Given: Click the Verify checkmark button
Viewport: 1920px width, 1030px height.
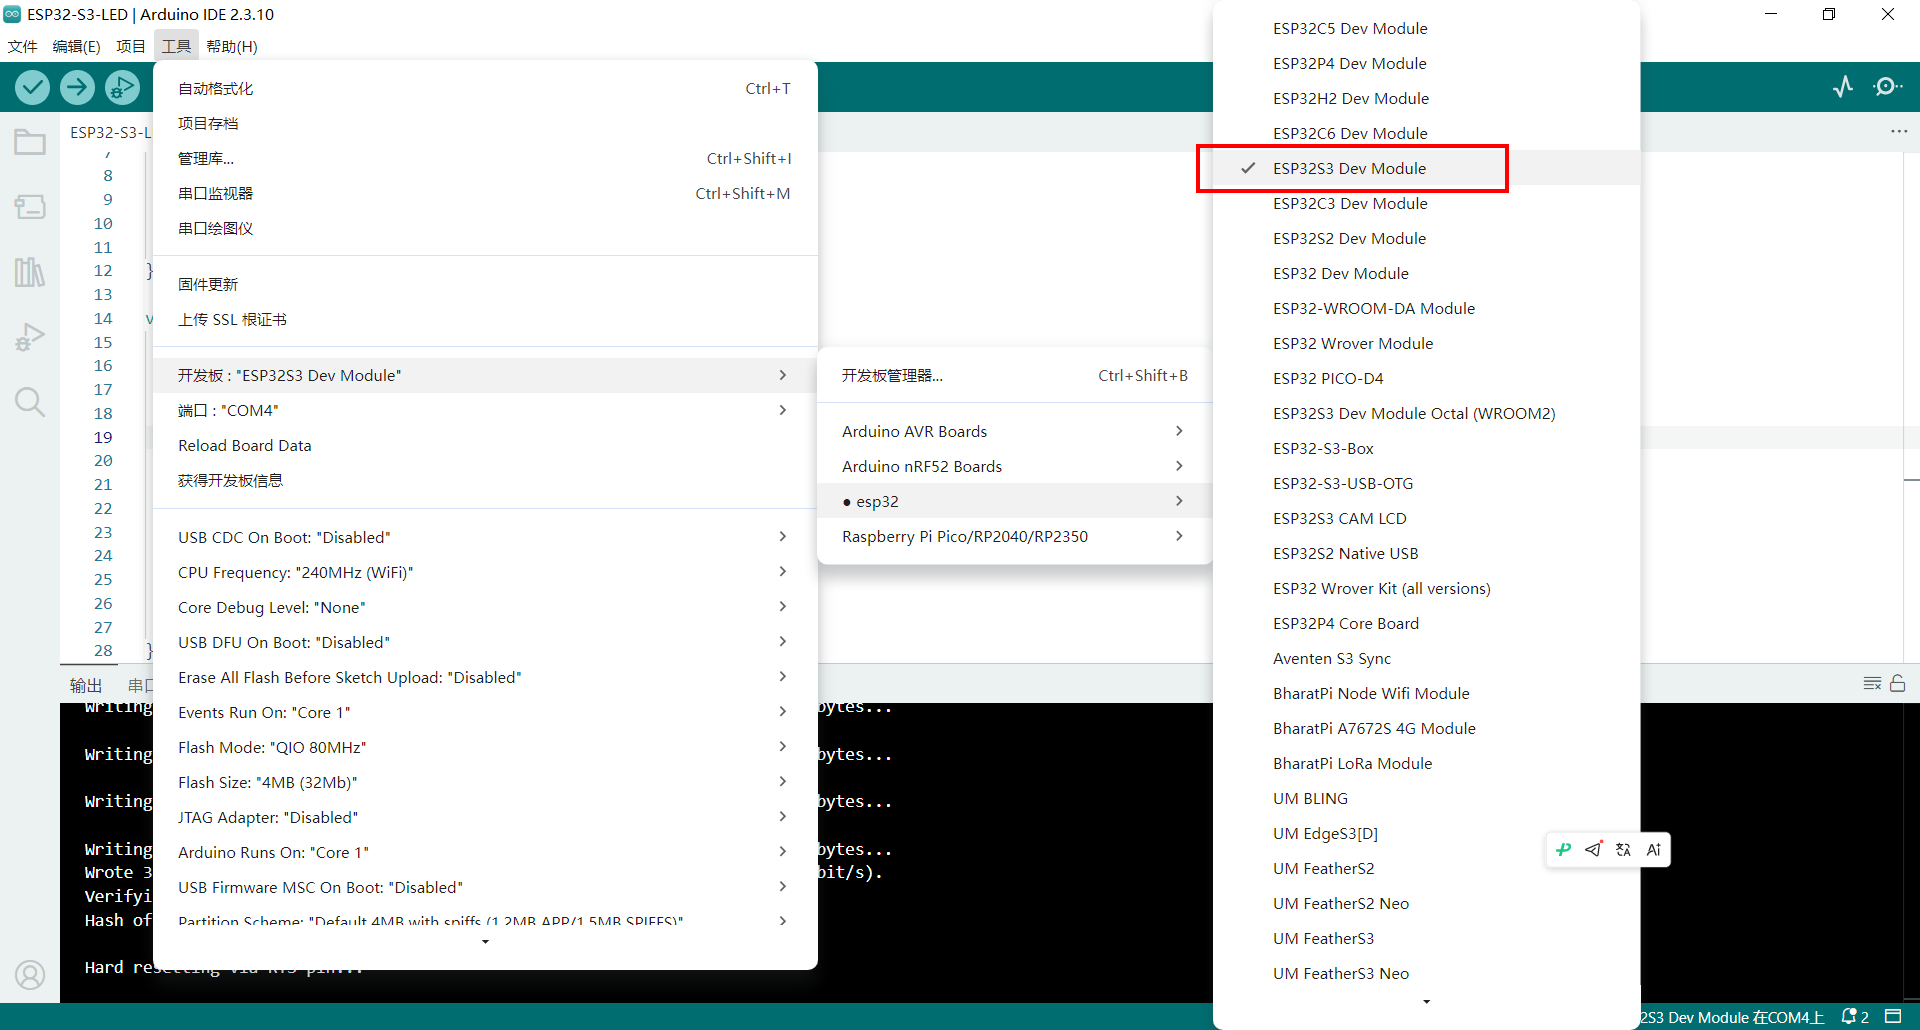Looking at the screenshot, I should pyautogui.click(x=33, y=88).
